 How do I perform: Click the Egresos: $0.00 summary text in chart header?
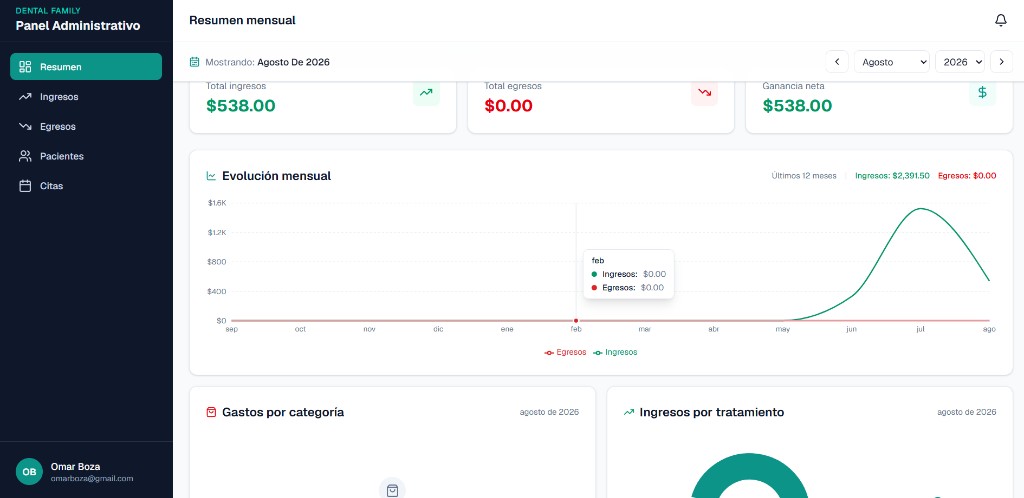pos(967,176)
